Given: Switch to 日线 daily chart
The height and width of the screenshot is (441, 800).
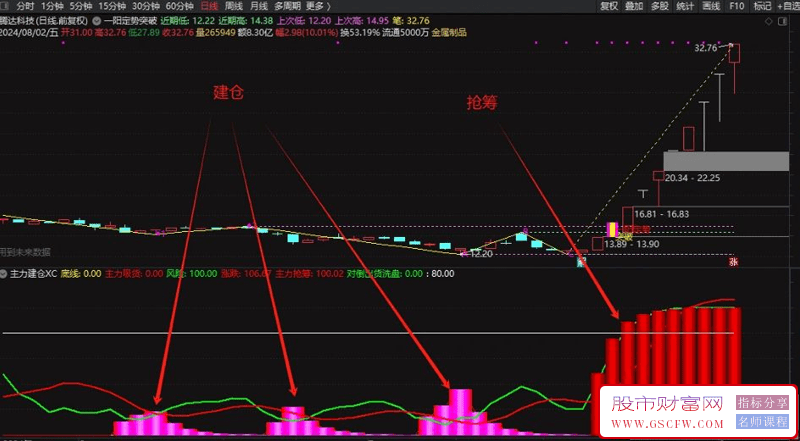Looking at the screenshot, I should click(x=208, y=6).
